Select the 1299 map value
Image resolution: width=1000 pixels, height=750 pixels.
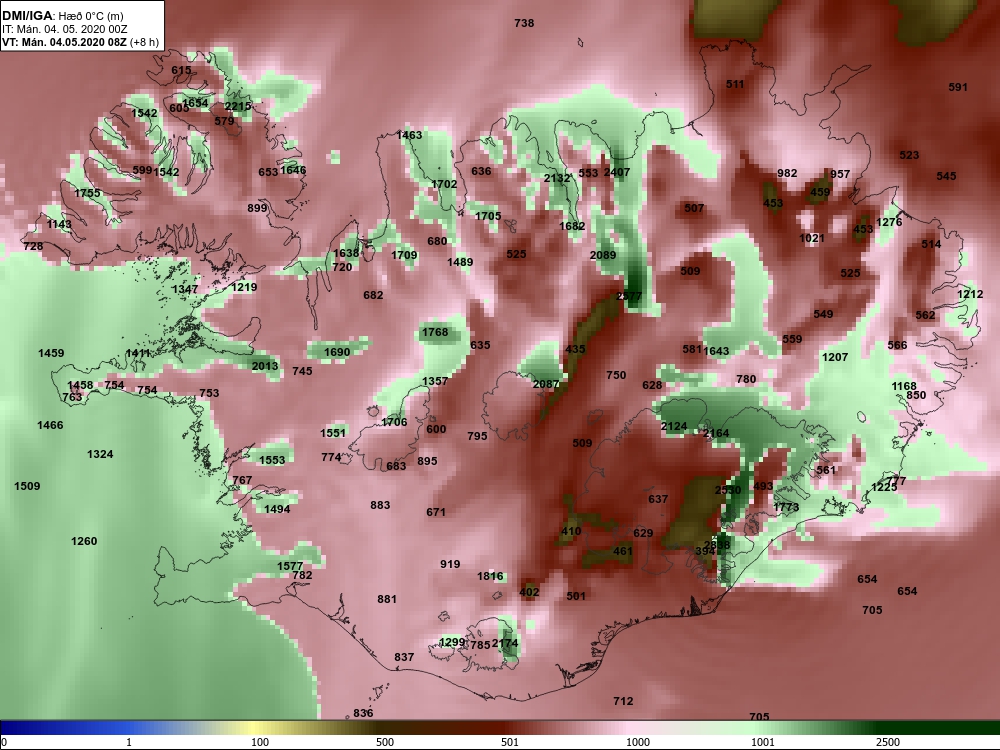[452, 642]
